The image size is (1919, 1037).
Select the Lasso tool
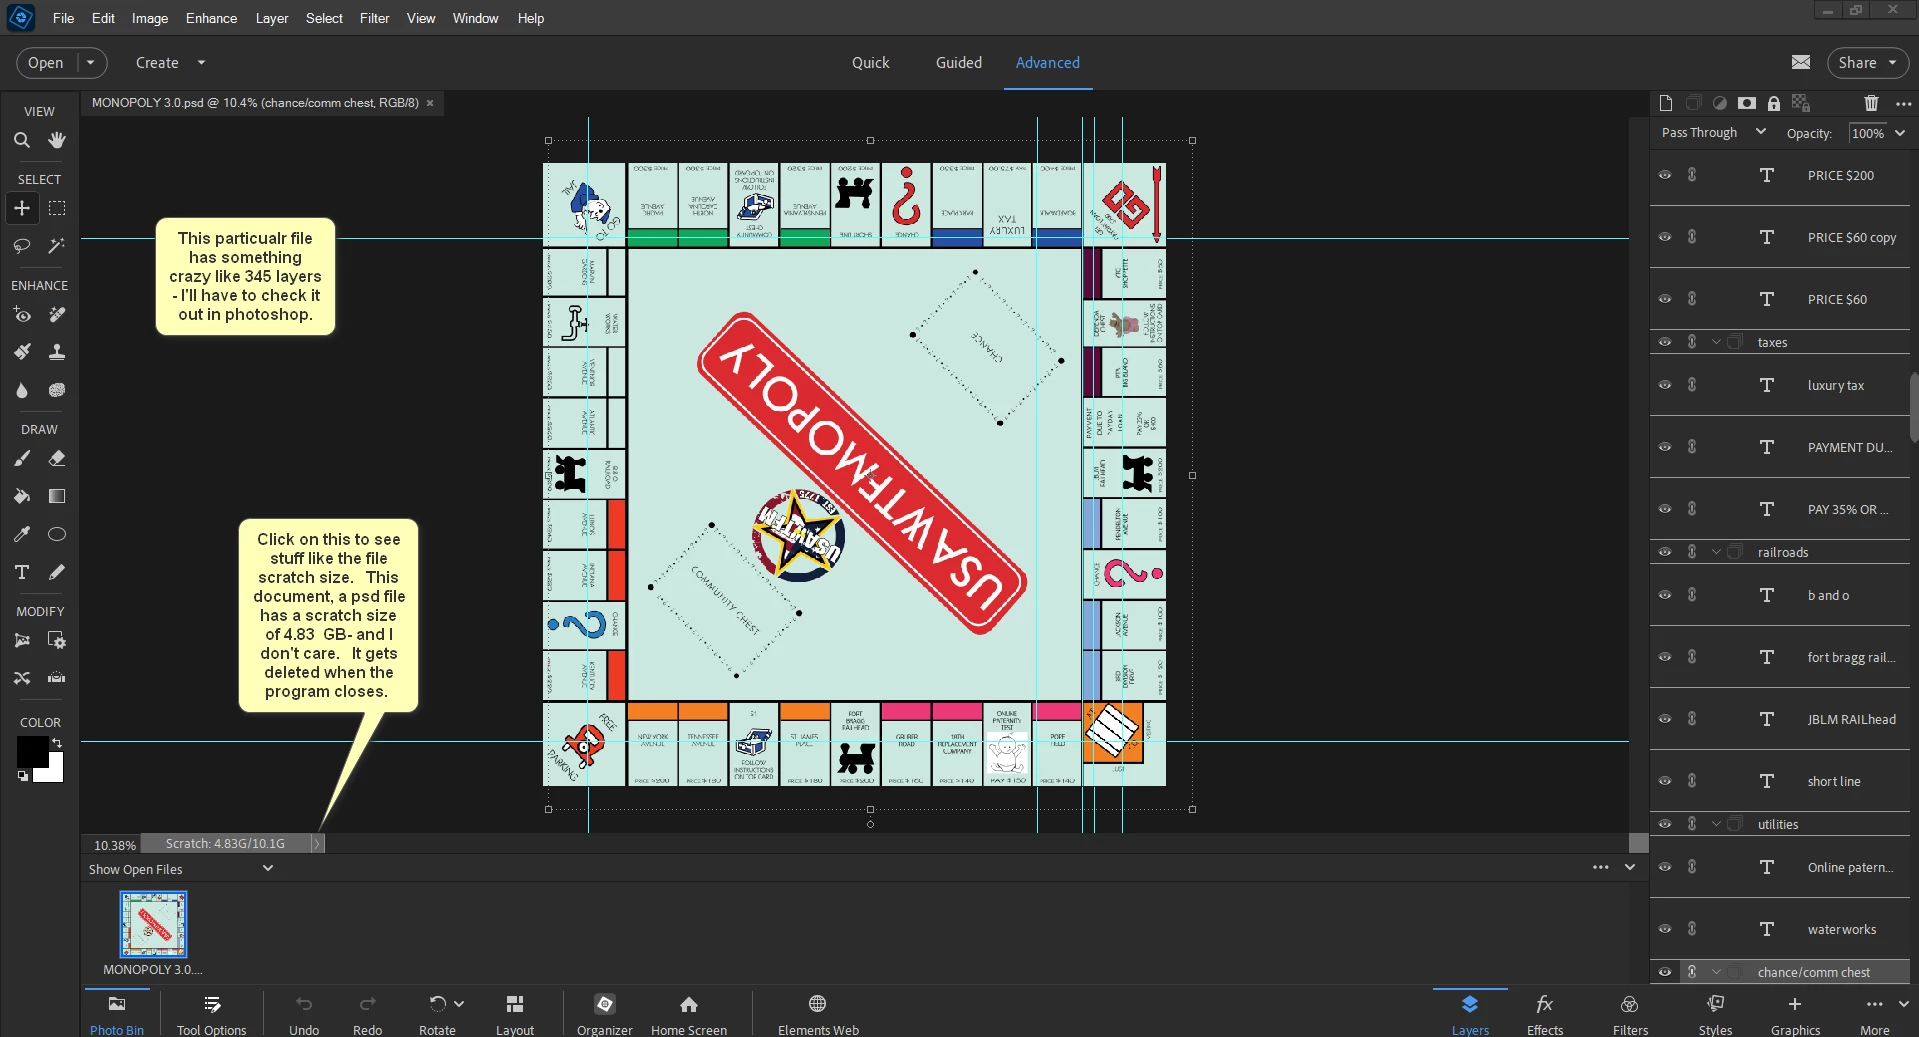22,245
